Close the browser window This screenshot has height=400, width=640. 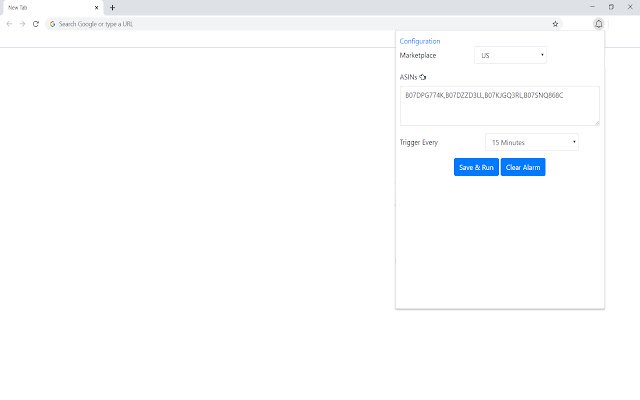pyautogui.click(x=630, y=7)
